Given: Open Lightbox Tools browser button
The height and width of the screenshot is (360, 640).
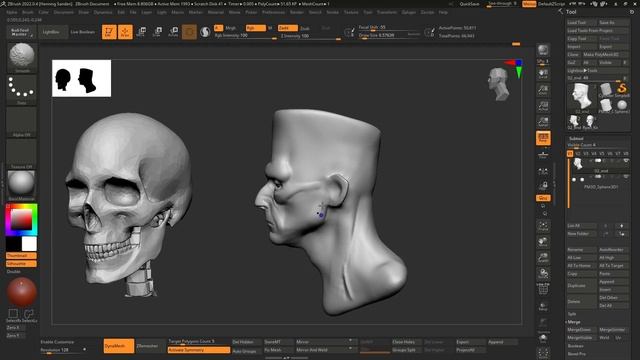Looking at the screenshot, I should 598,70.
